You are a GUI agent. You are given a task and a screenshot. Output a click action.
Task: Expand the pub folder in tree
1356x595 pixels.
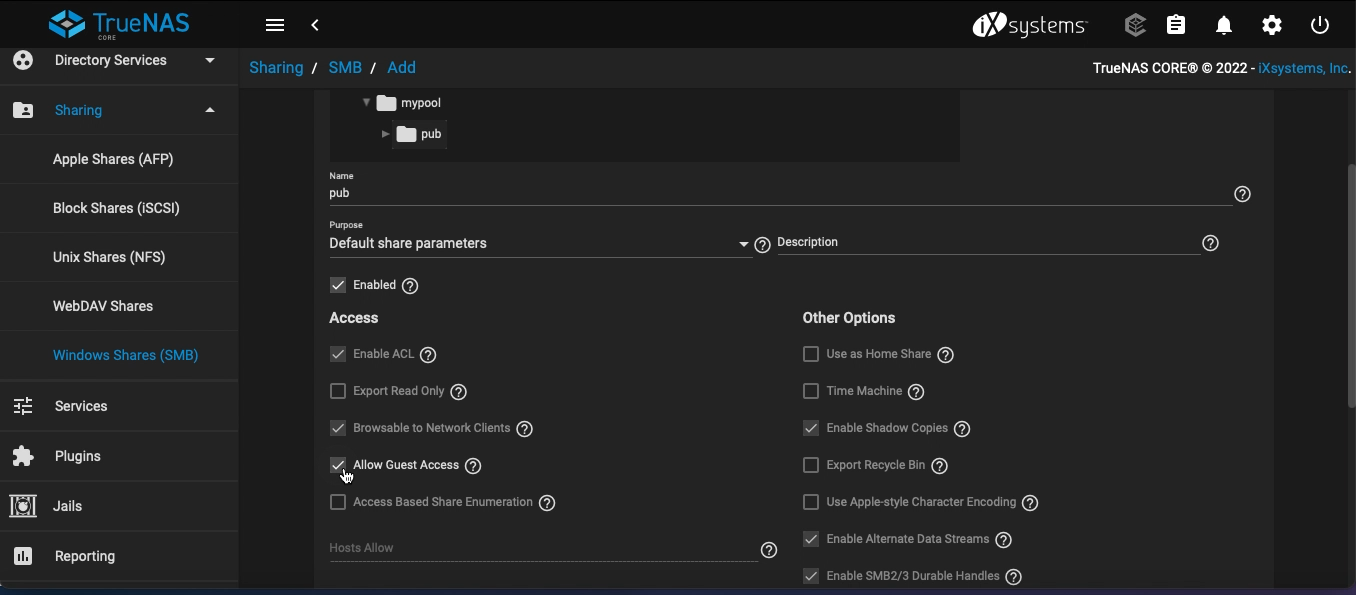386,134
